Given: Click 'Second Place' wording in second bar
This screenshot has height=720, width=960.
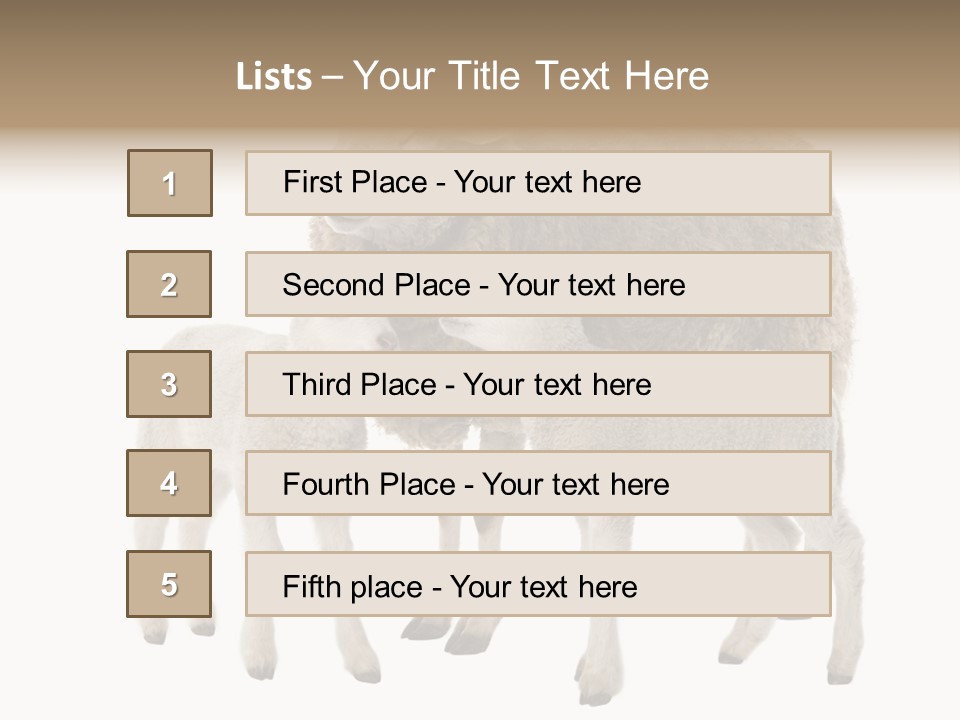Looking at the screenshot, I should 377,285.
